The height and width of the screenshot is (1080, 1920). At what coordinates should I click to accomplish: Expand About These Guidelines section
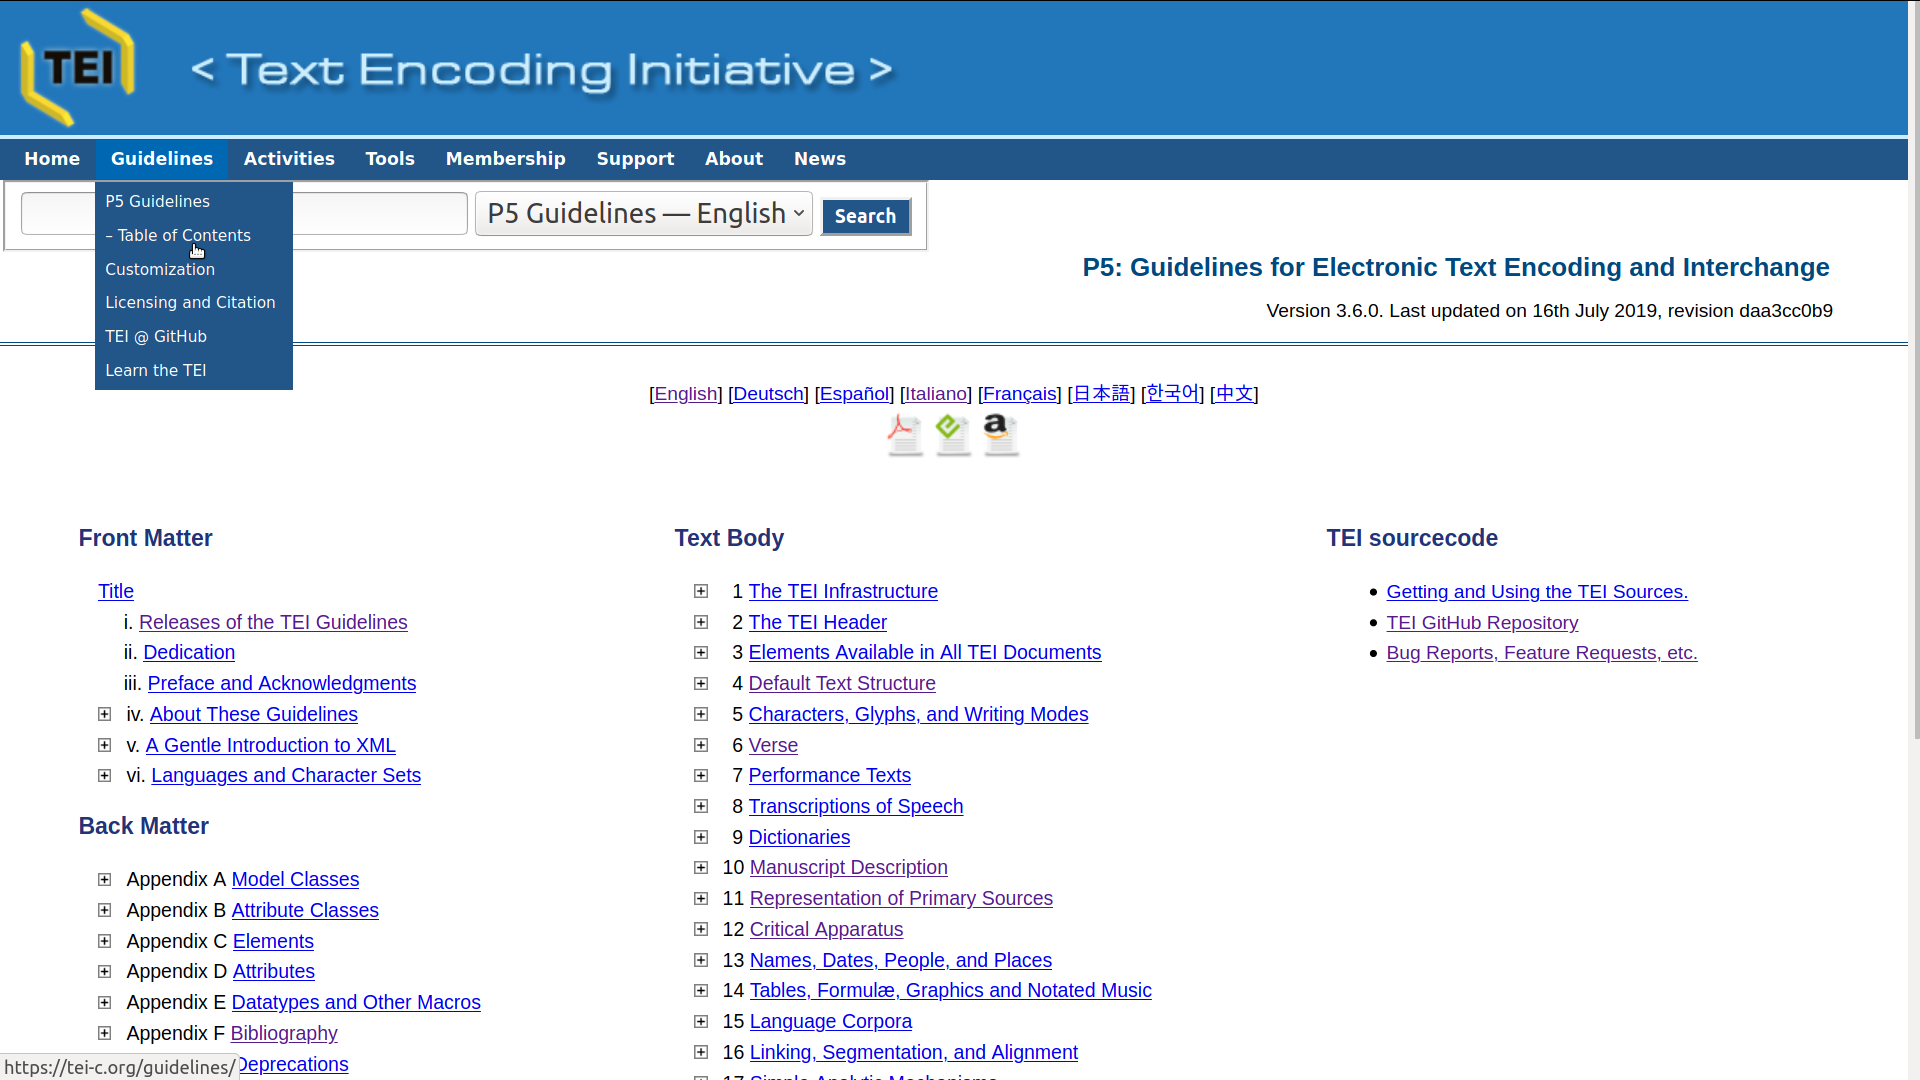tap(104, 715)
